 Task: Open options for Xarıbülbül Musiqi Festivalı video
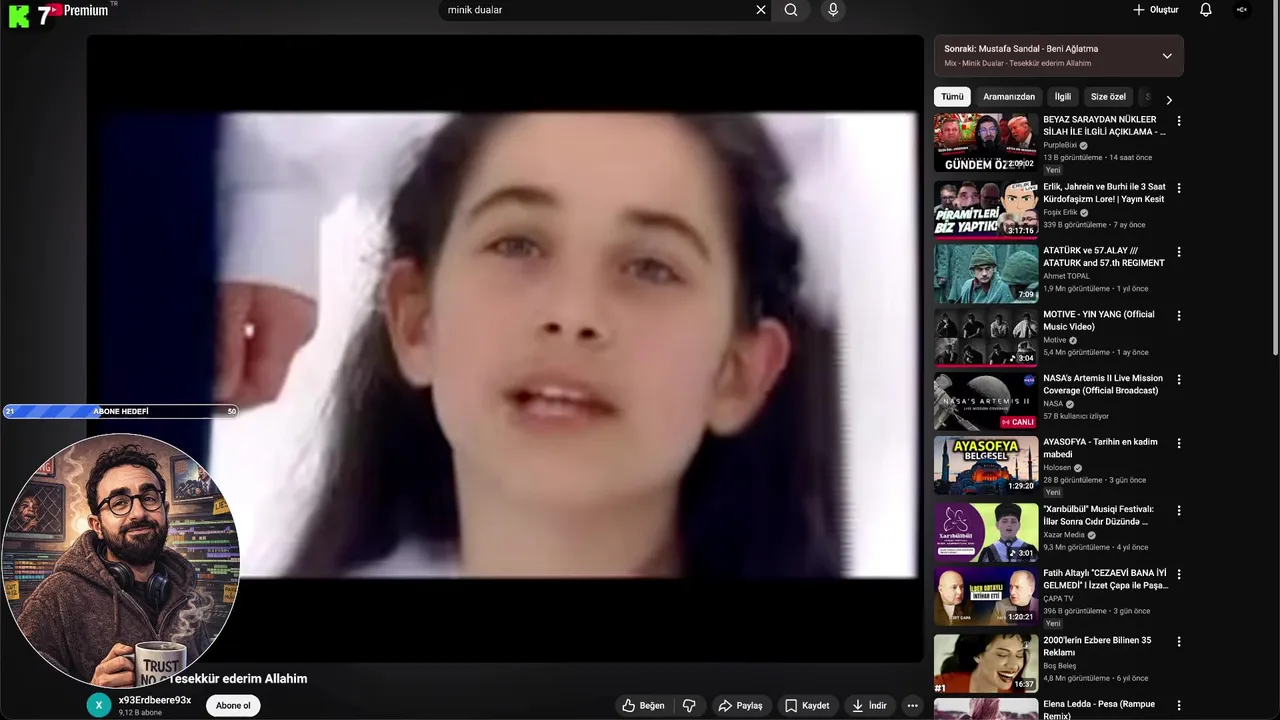pyautogui.click(x=1179, y=510)
